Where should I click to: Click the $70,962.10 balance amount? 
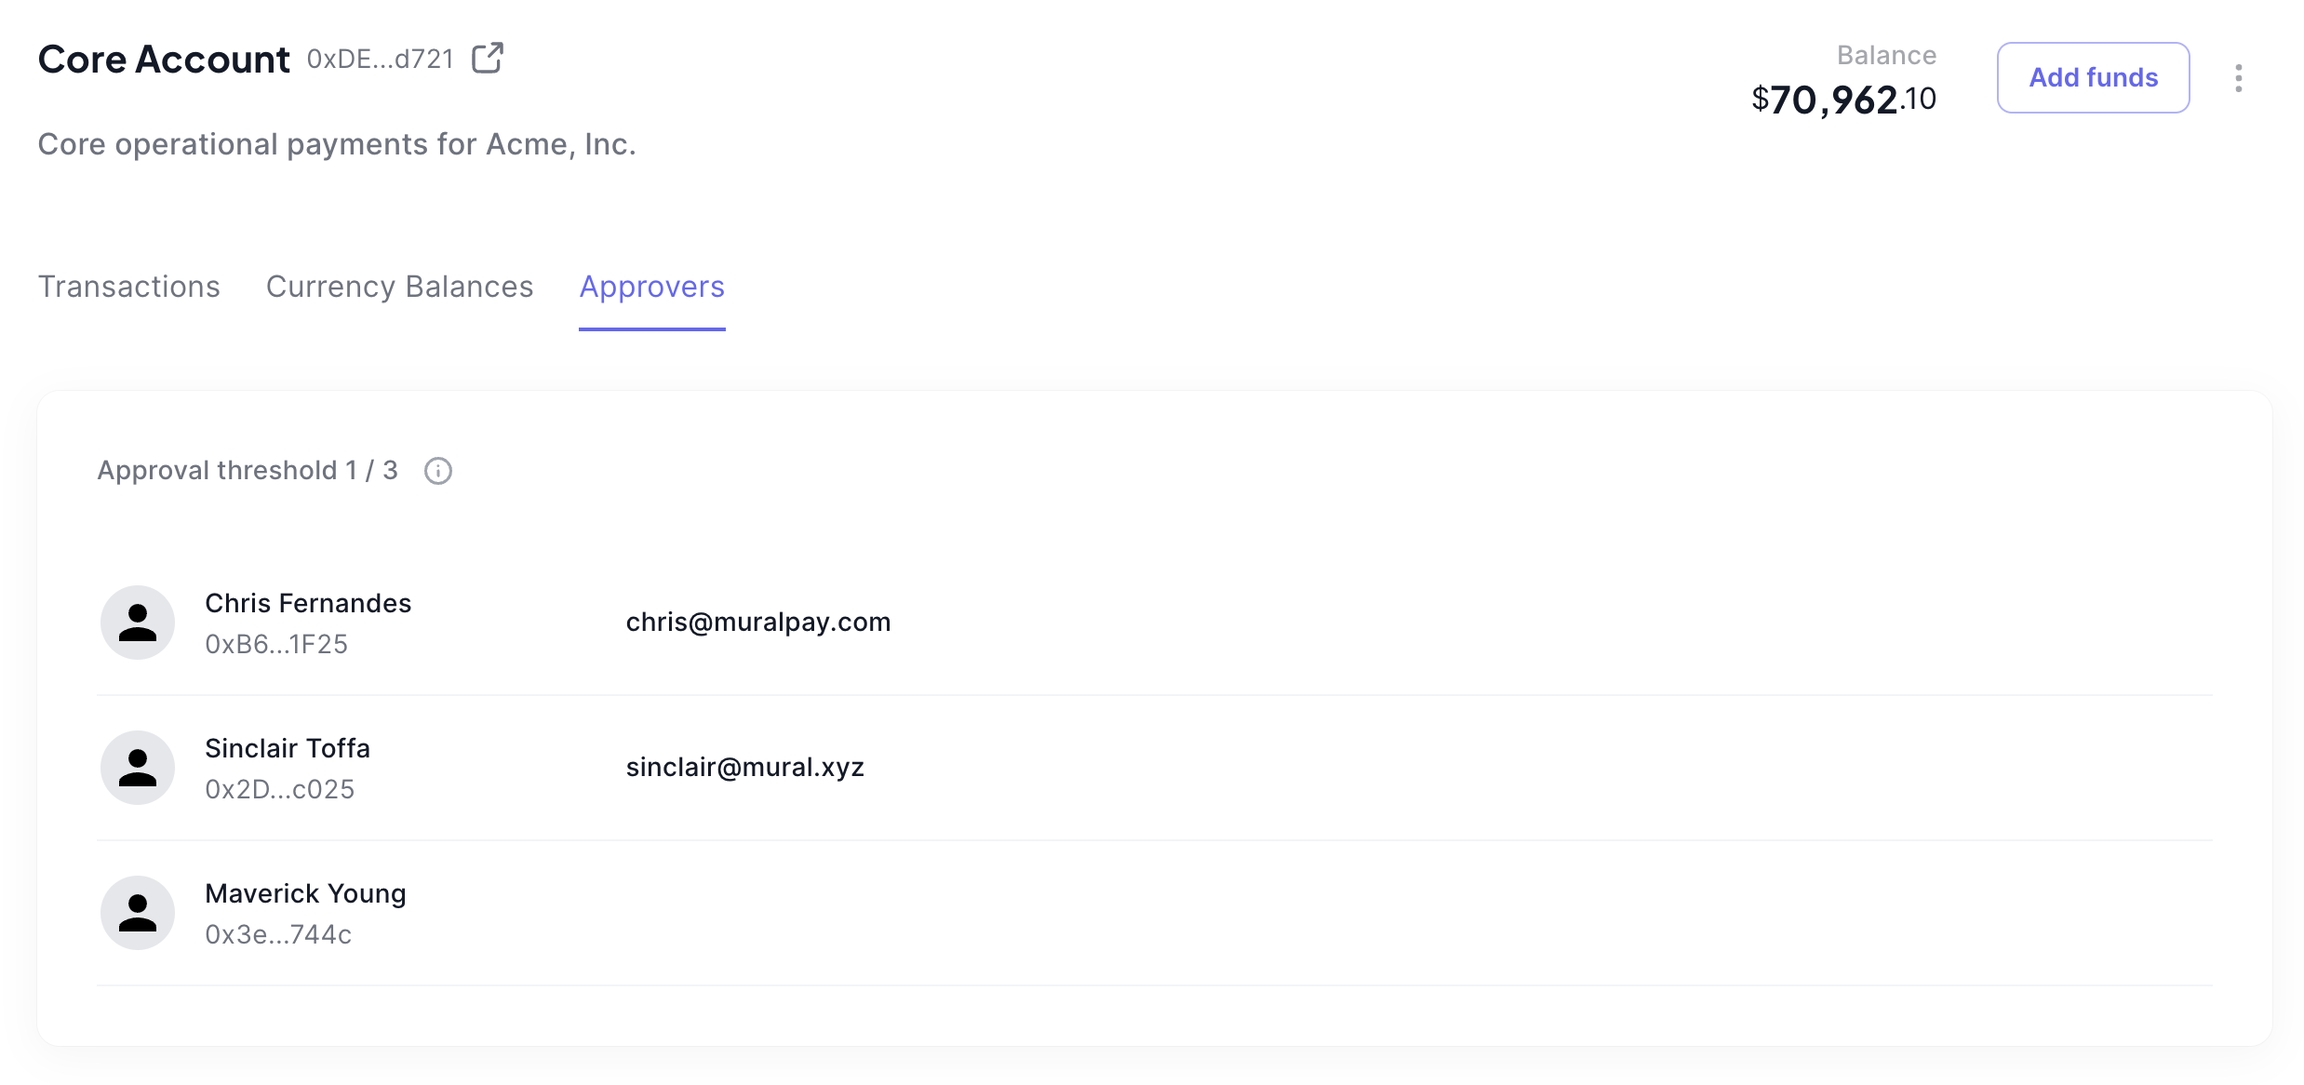coord(1843,99)
